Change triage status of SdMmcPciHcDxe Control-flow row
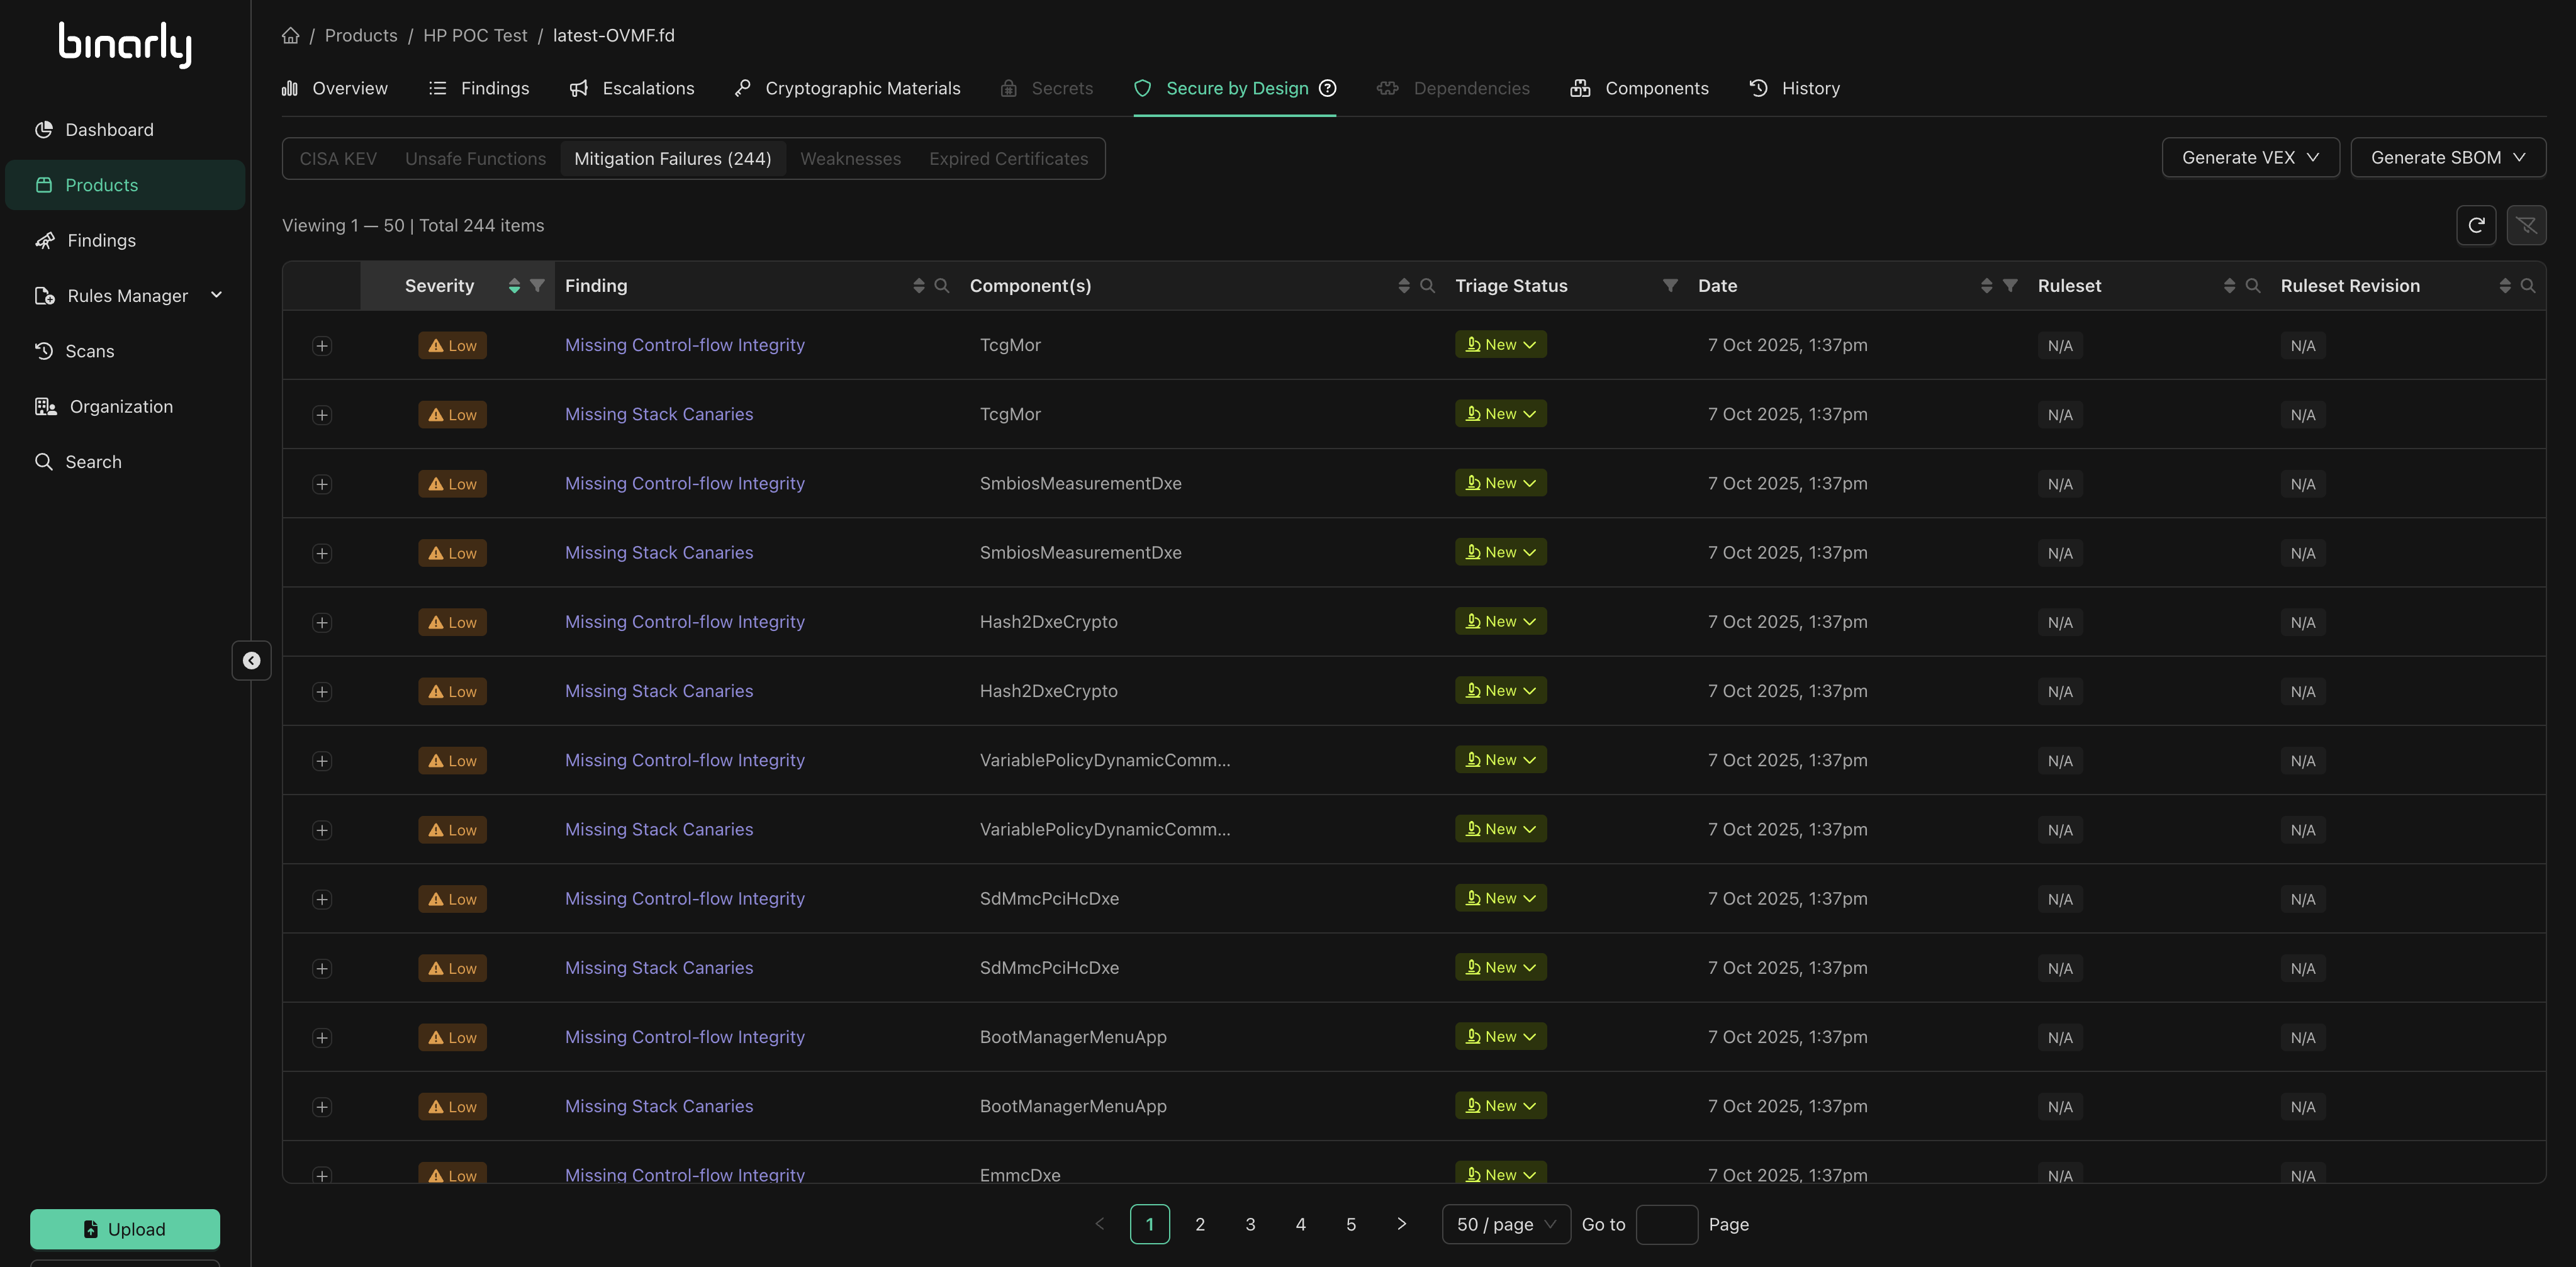 1500,898
